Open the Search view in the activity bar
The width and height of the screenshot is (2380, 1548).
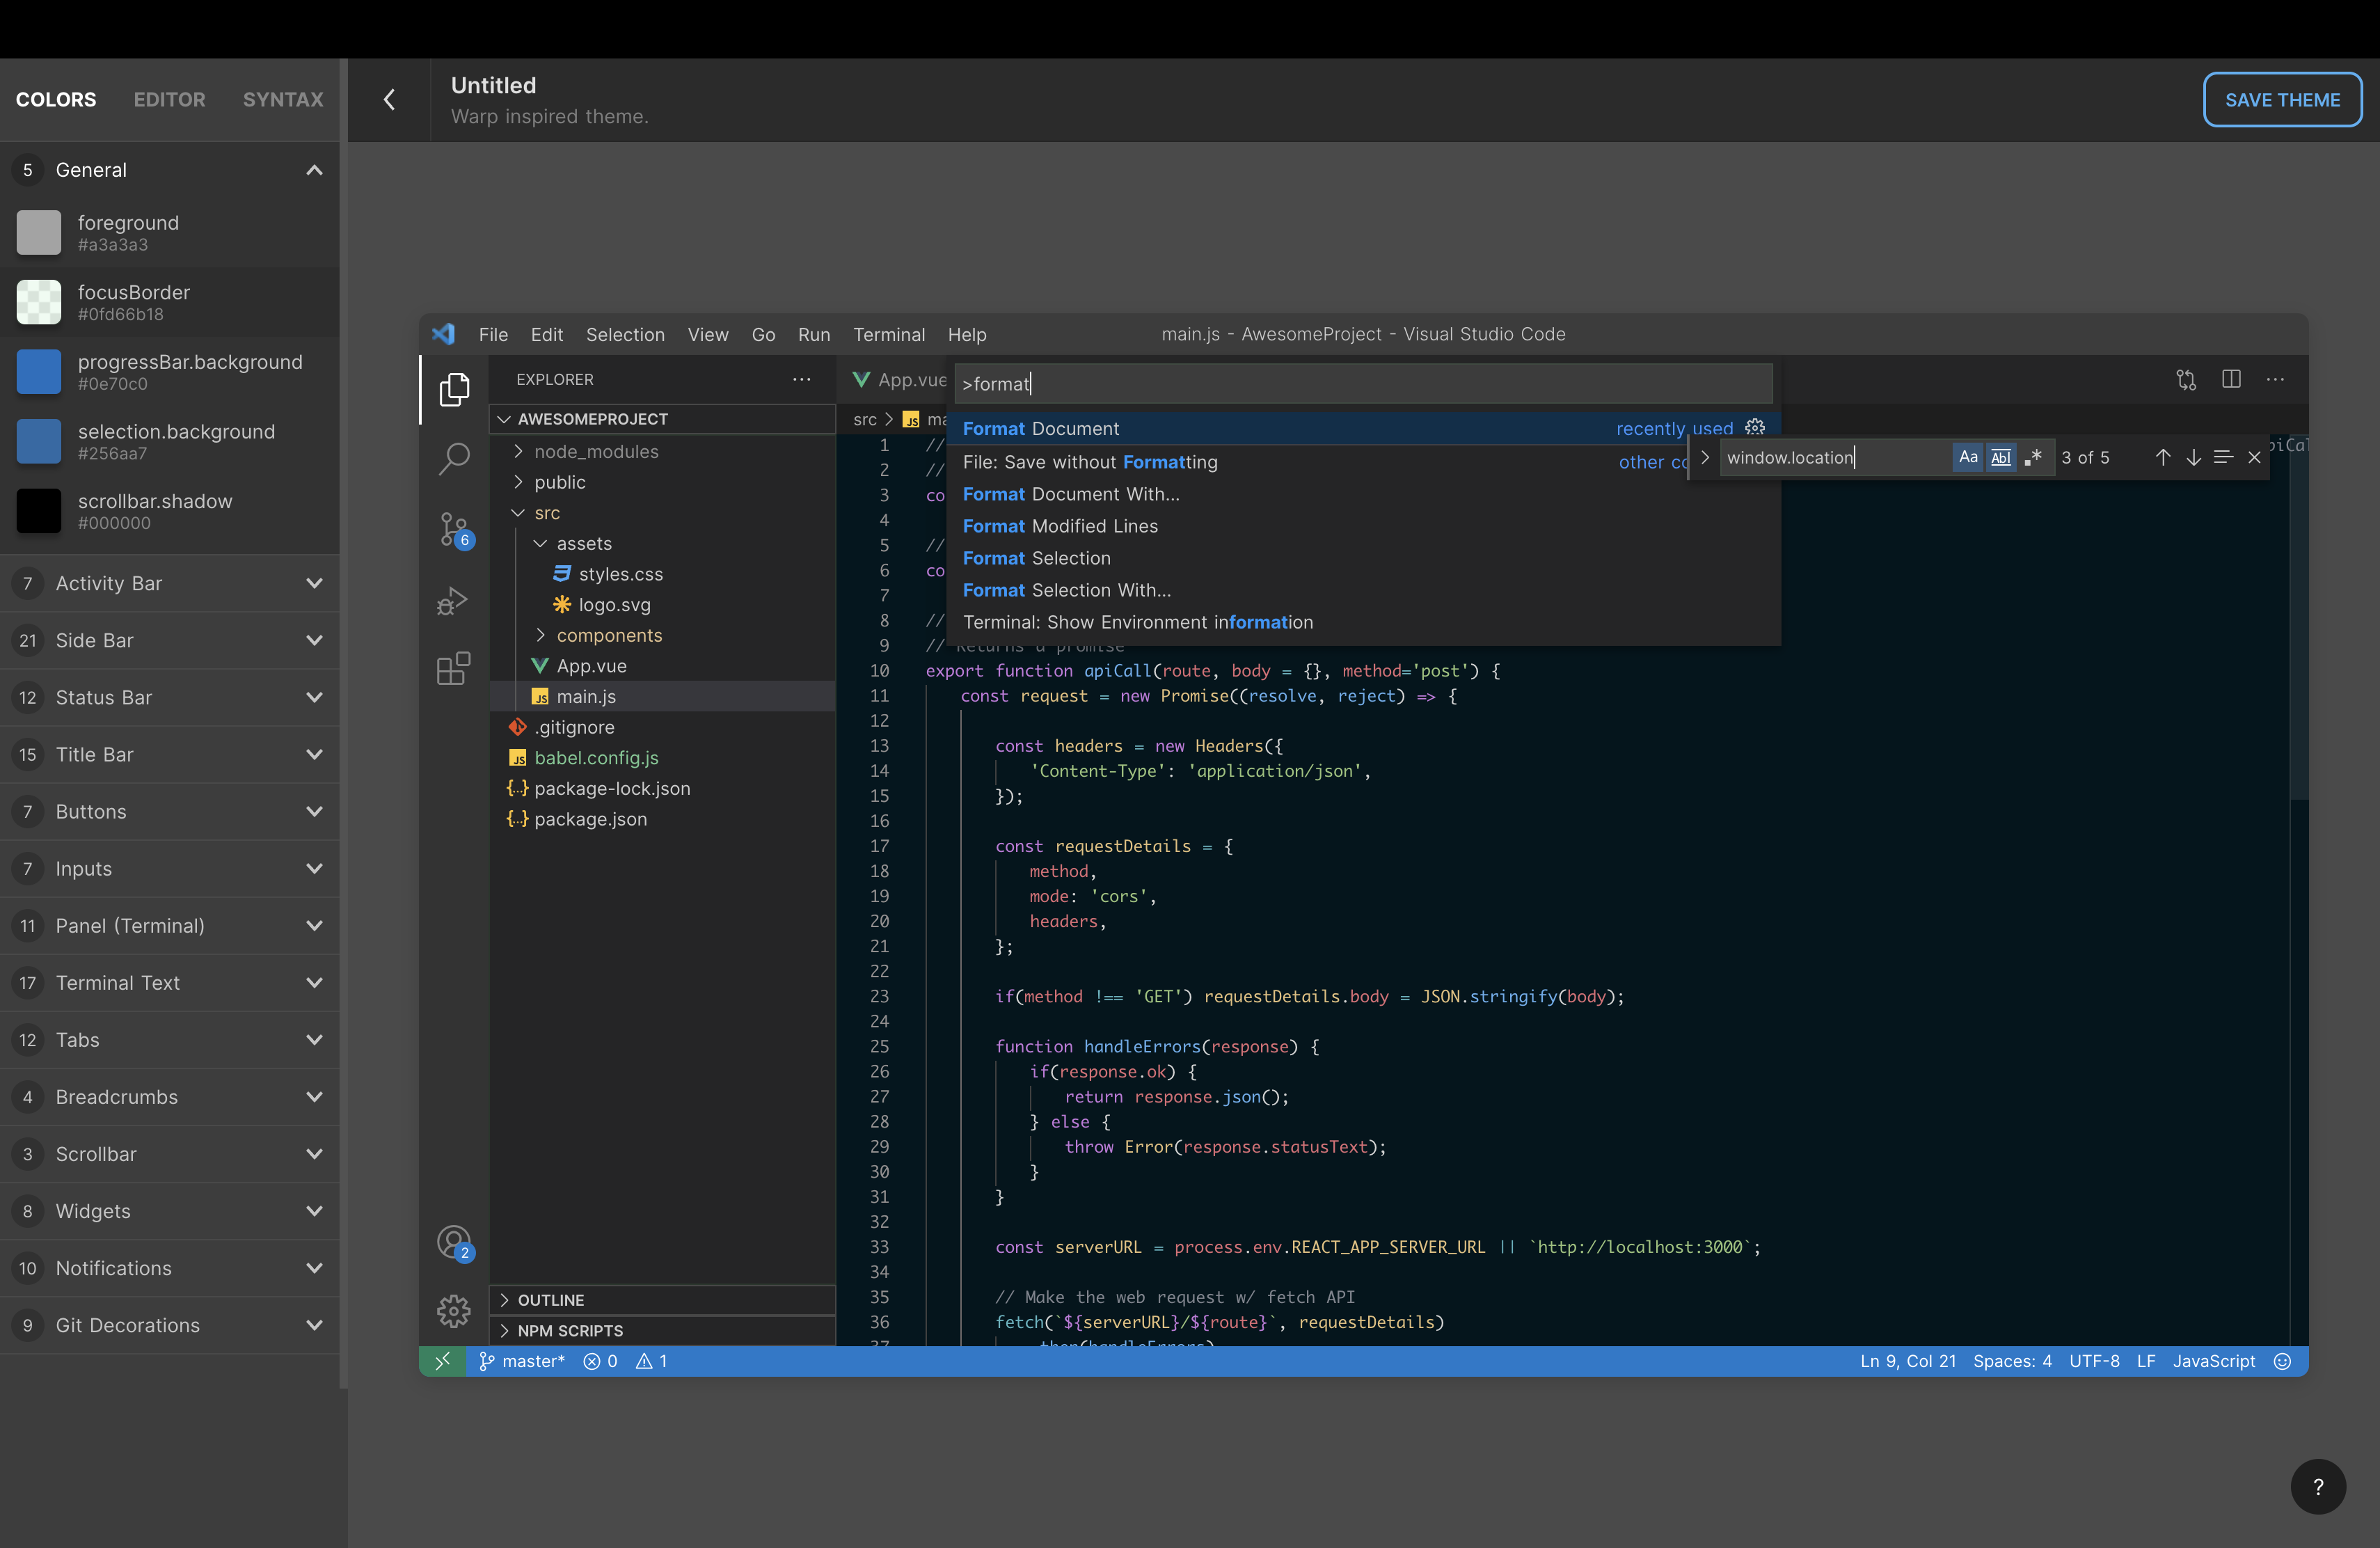click(454, 459)
